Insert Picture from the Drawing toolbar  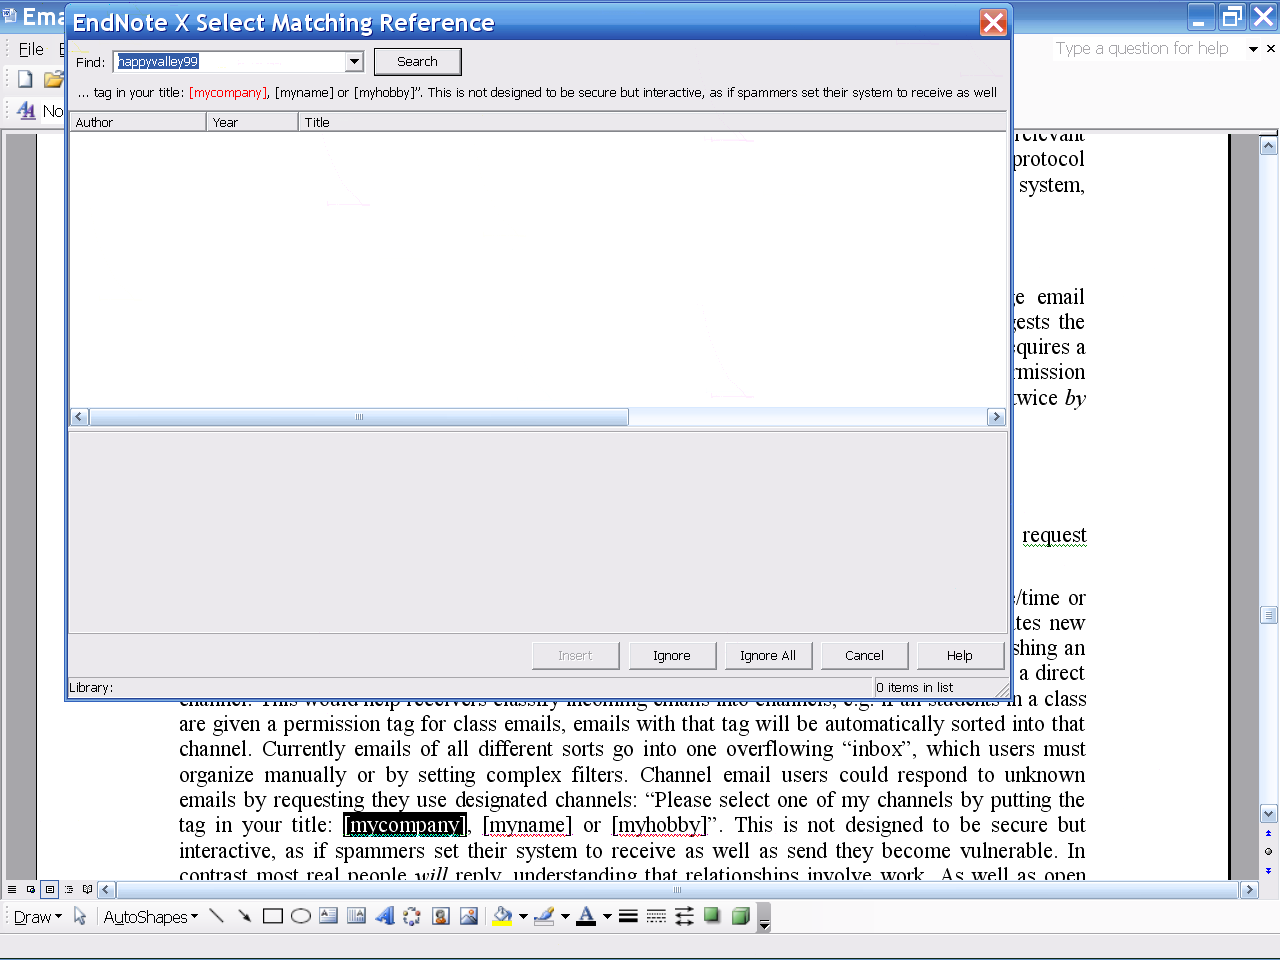[468, 916]
